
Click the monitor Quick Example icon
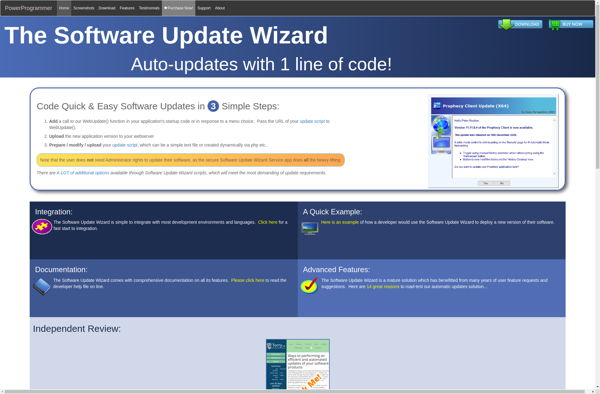310,228
